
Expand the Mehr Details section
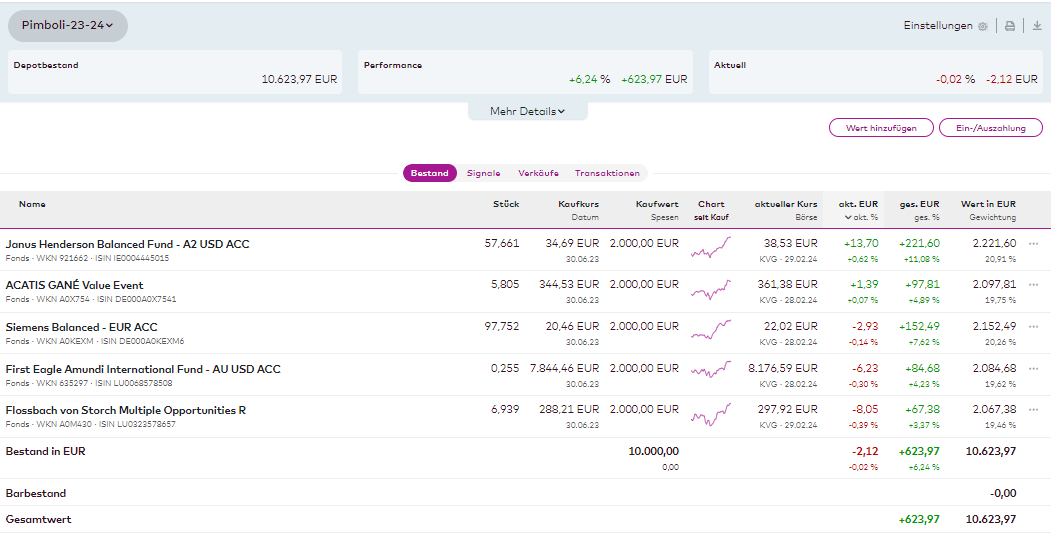[527, 111]
